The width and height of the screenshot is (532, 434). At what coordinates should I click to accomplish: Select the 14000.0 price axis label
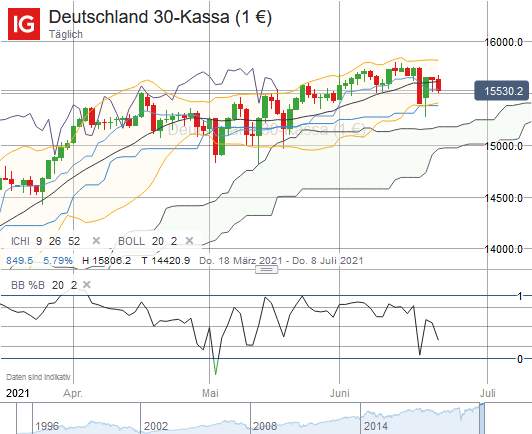(504, 249)
